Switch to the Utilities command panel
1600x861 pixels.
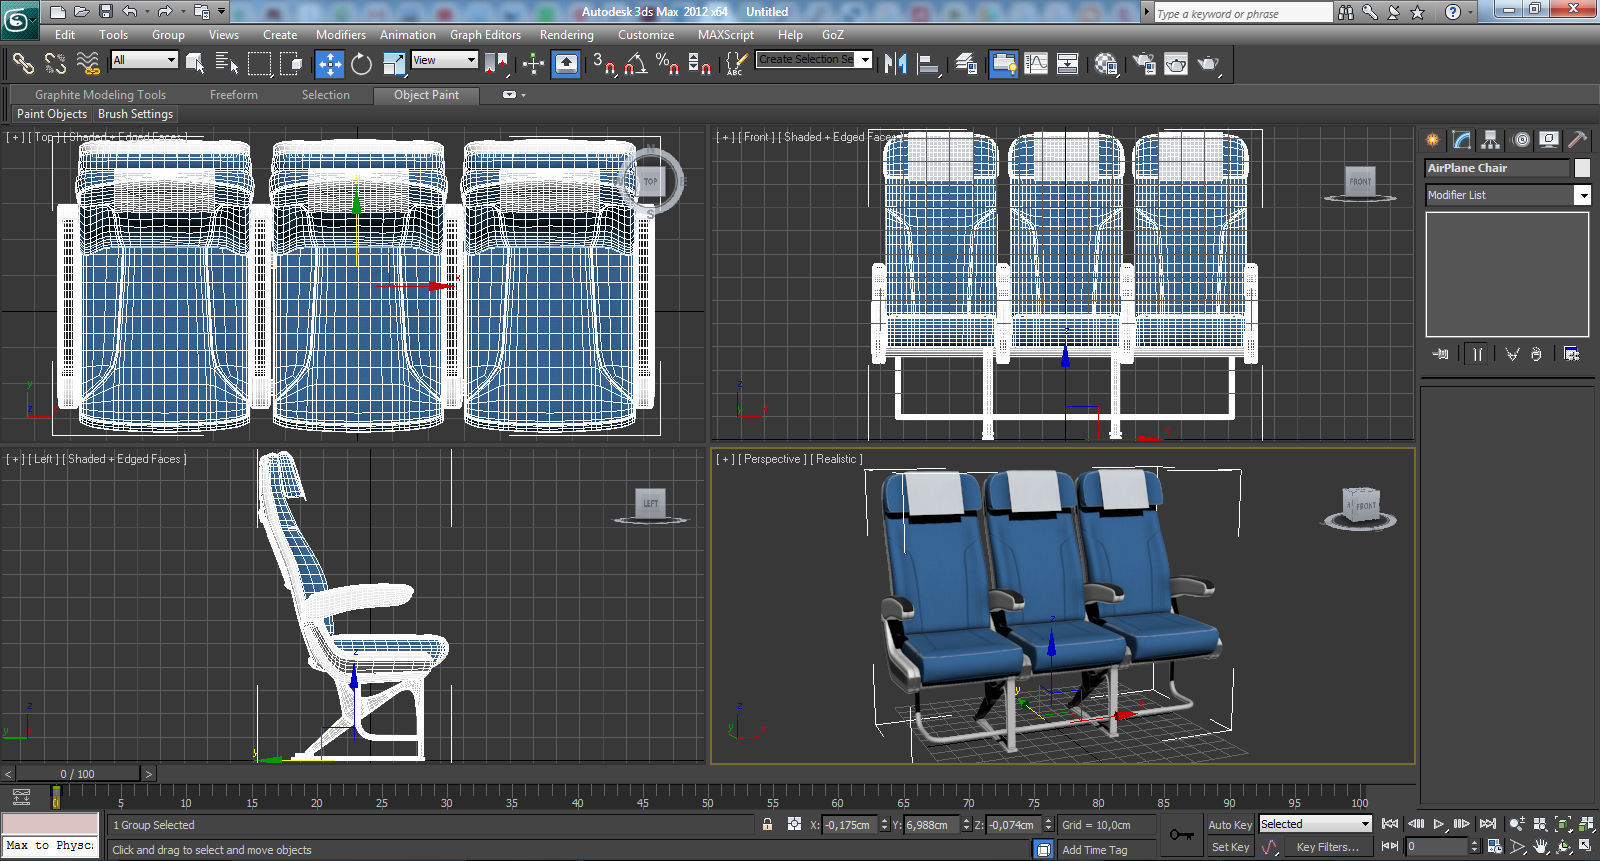tap(1578, 140)
